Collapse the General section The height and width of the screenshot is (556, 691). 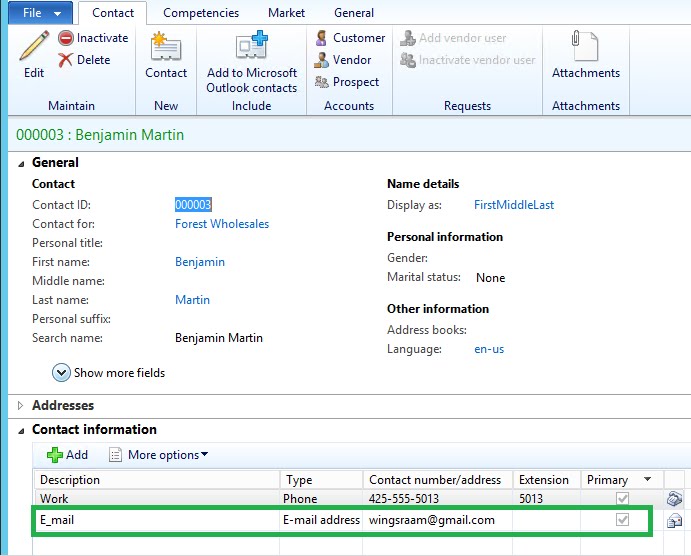[21, 164]
